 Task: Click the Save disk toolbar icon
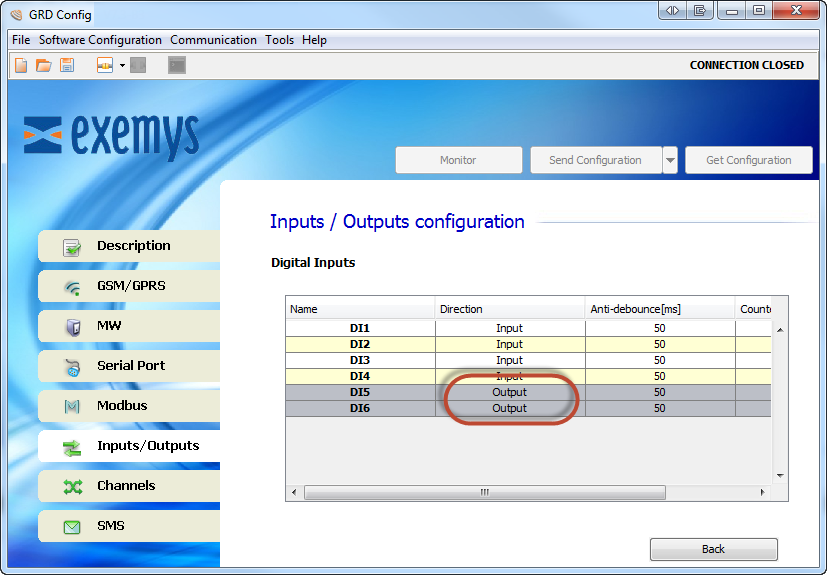click(67, 65)
